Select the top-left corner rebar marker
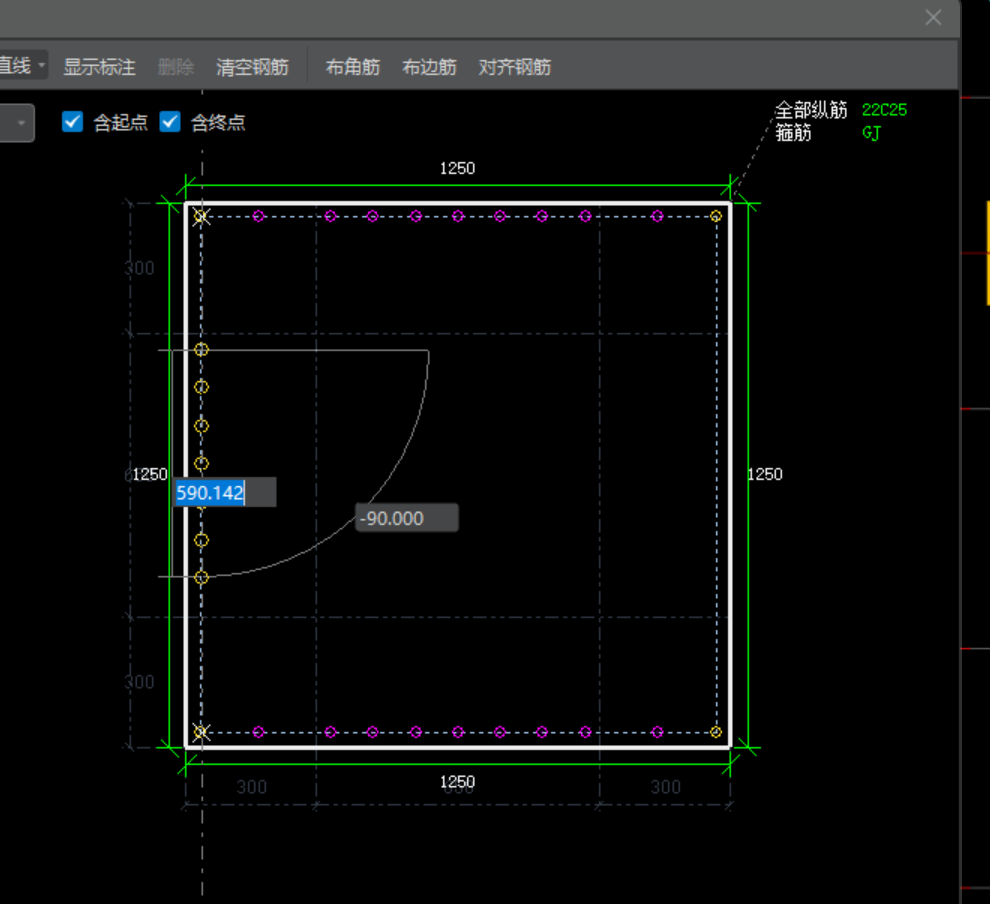990x904 pixels. click(201, 217)
